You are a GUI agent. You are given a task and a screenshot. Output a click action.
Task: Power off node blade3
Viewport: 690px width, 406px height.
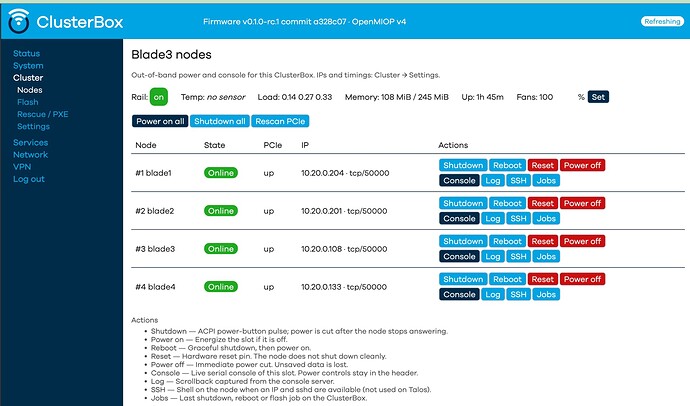tap(582, 241)
